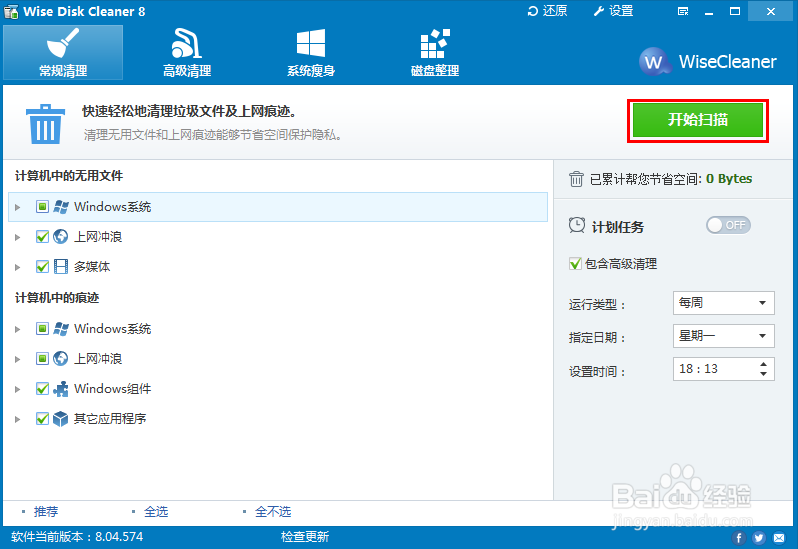Click the 全选 link
The width and height of the screenshot is (798, 549).
click(156, 511)
